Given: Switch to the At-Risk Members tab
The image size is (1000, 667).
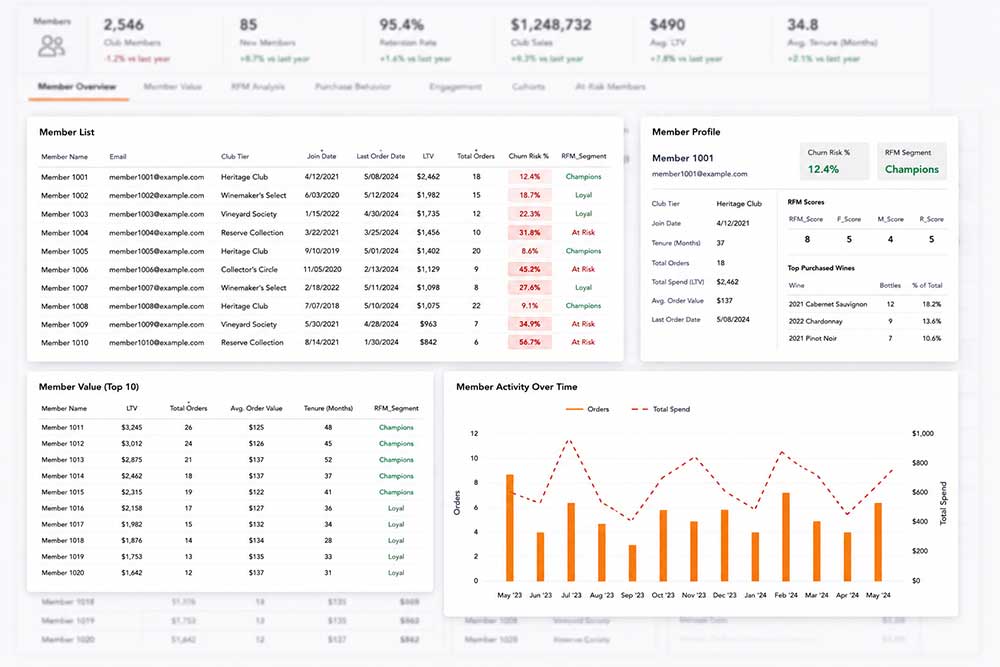Looking at the screenshot, I should pos(610,87).
